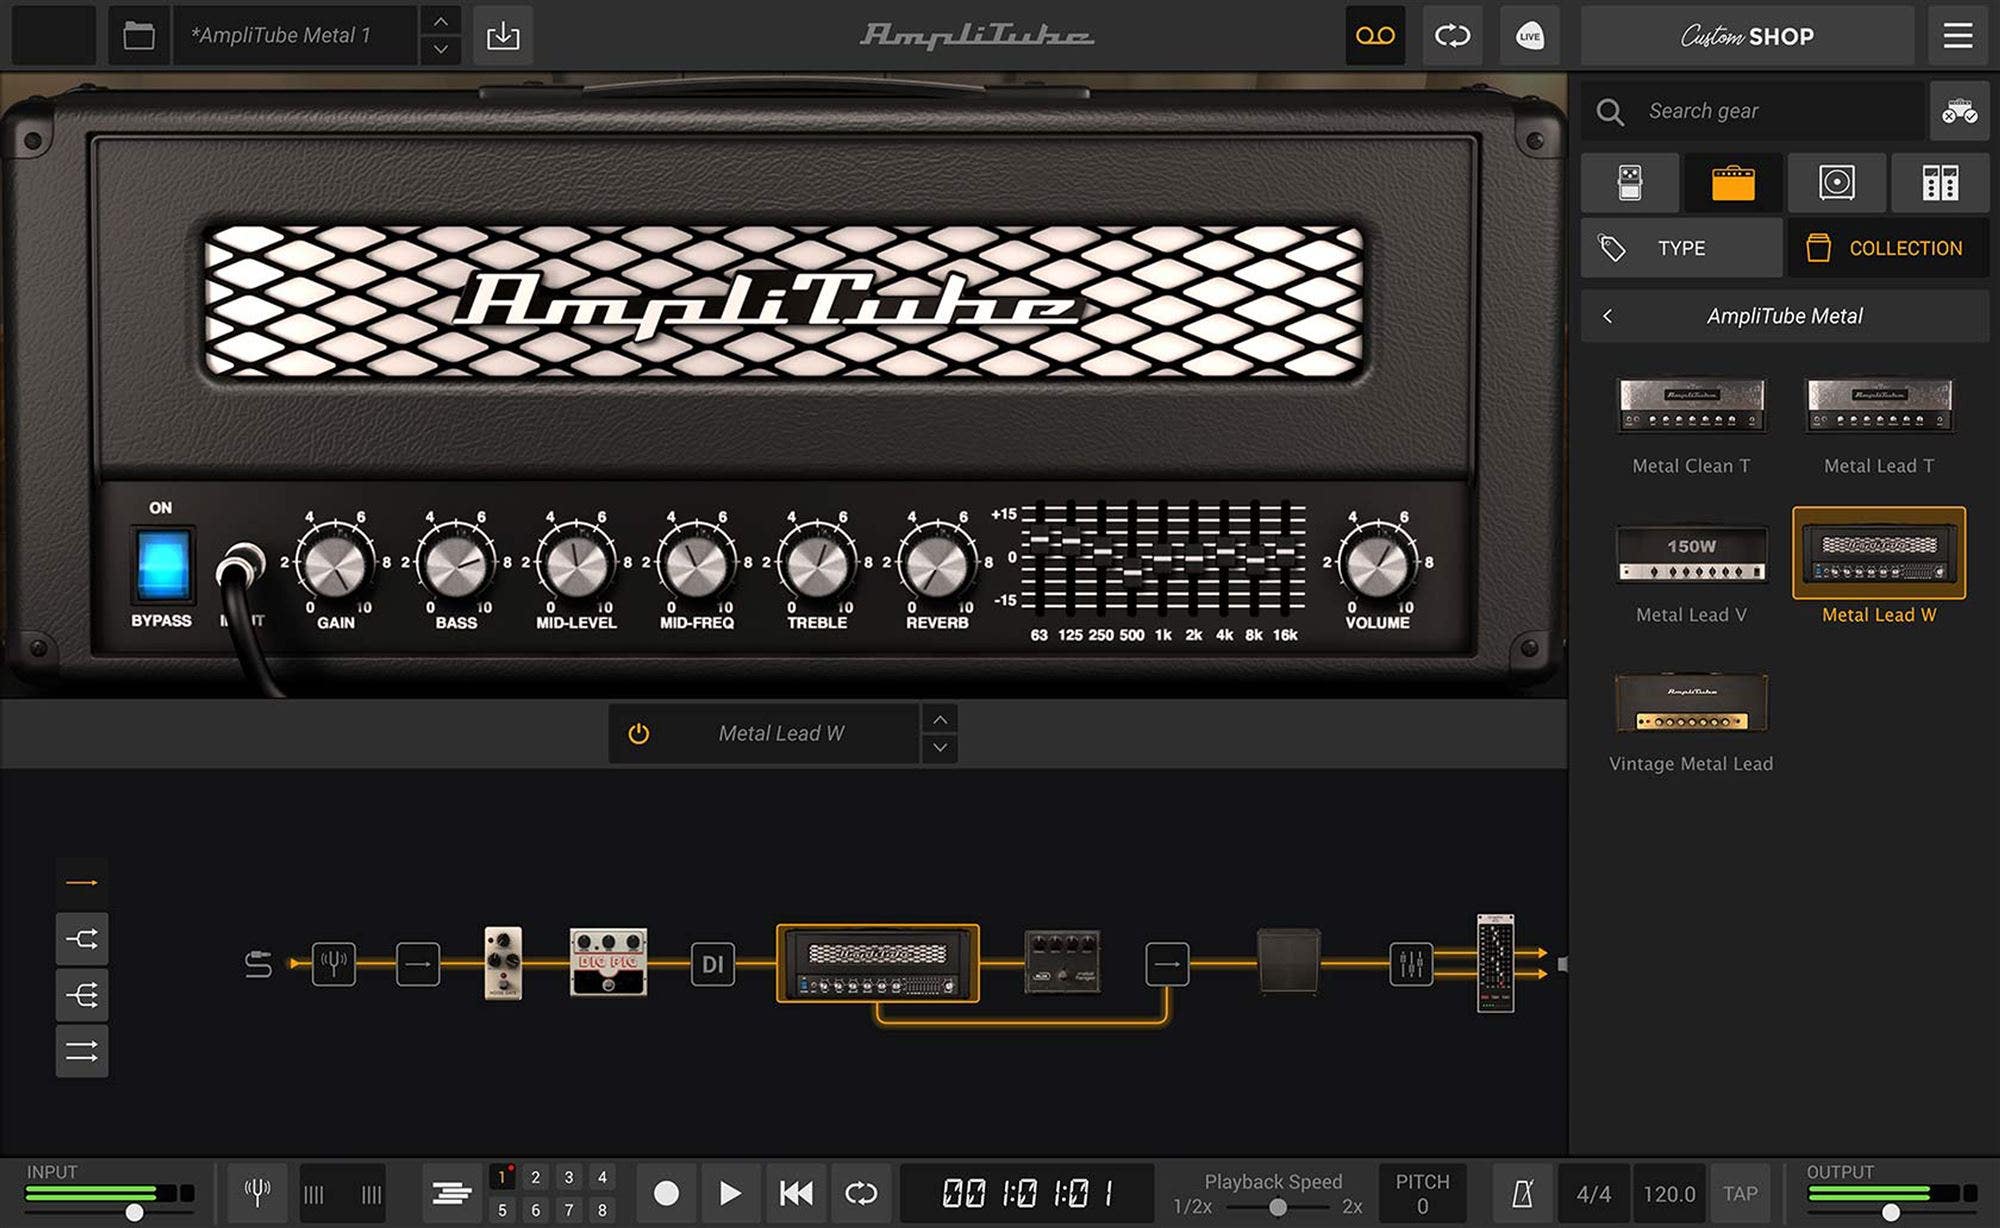Open tuner from bottom bar
This screenshot has width=2000, height=1228.
(x=257, y=1193)
